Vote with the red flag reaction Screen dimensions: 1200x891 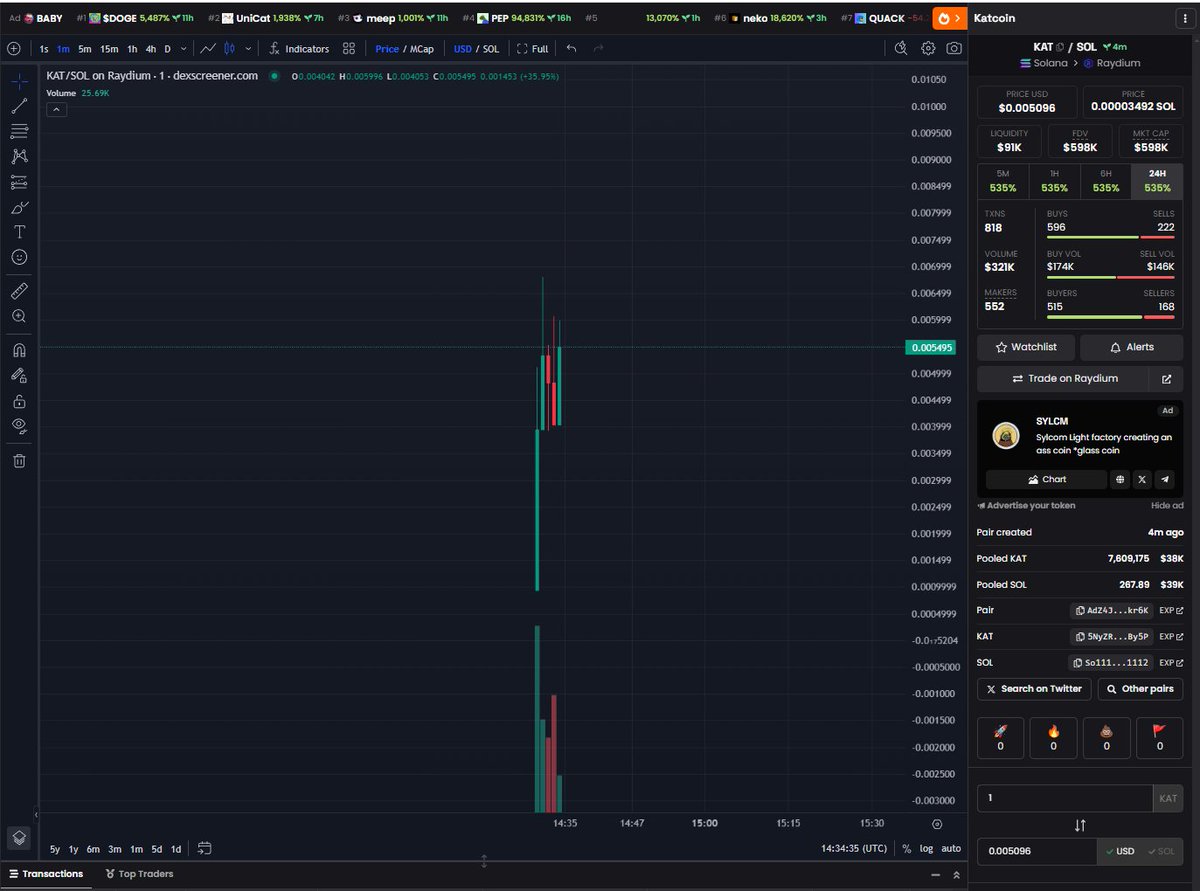1159,738
